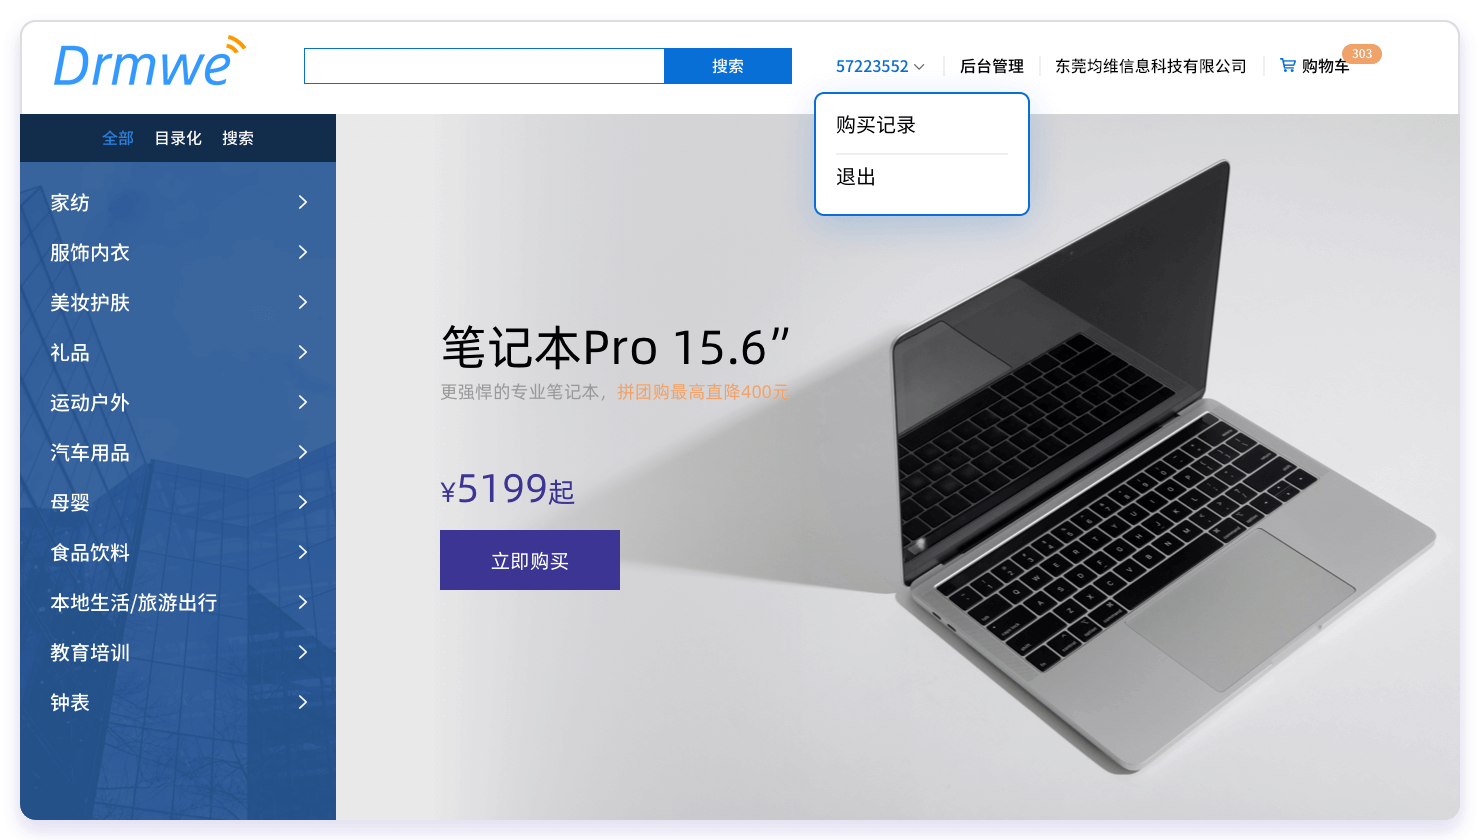The image size is (1480, 840).
Task: Expand the 运动户外 category arrow
Action: [x=303, y=402]
